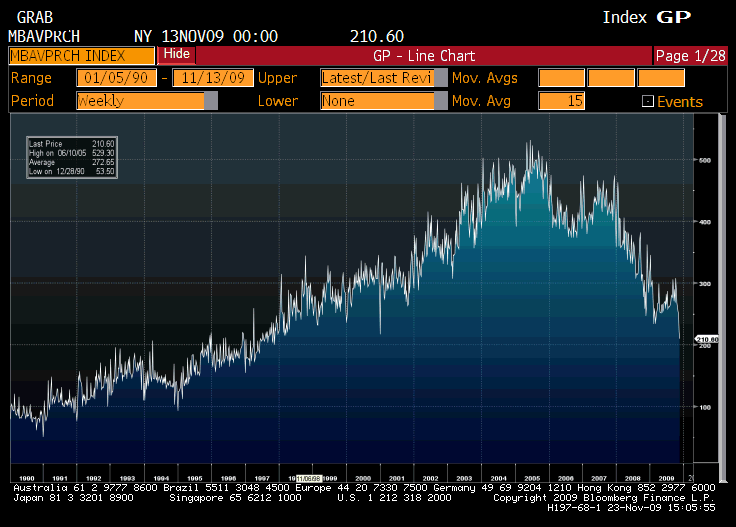Image resolution: width=736 pixels, height=527 pixels.
Task: Click the 210.60 last price axis marker
Action: pos(707,339)
